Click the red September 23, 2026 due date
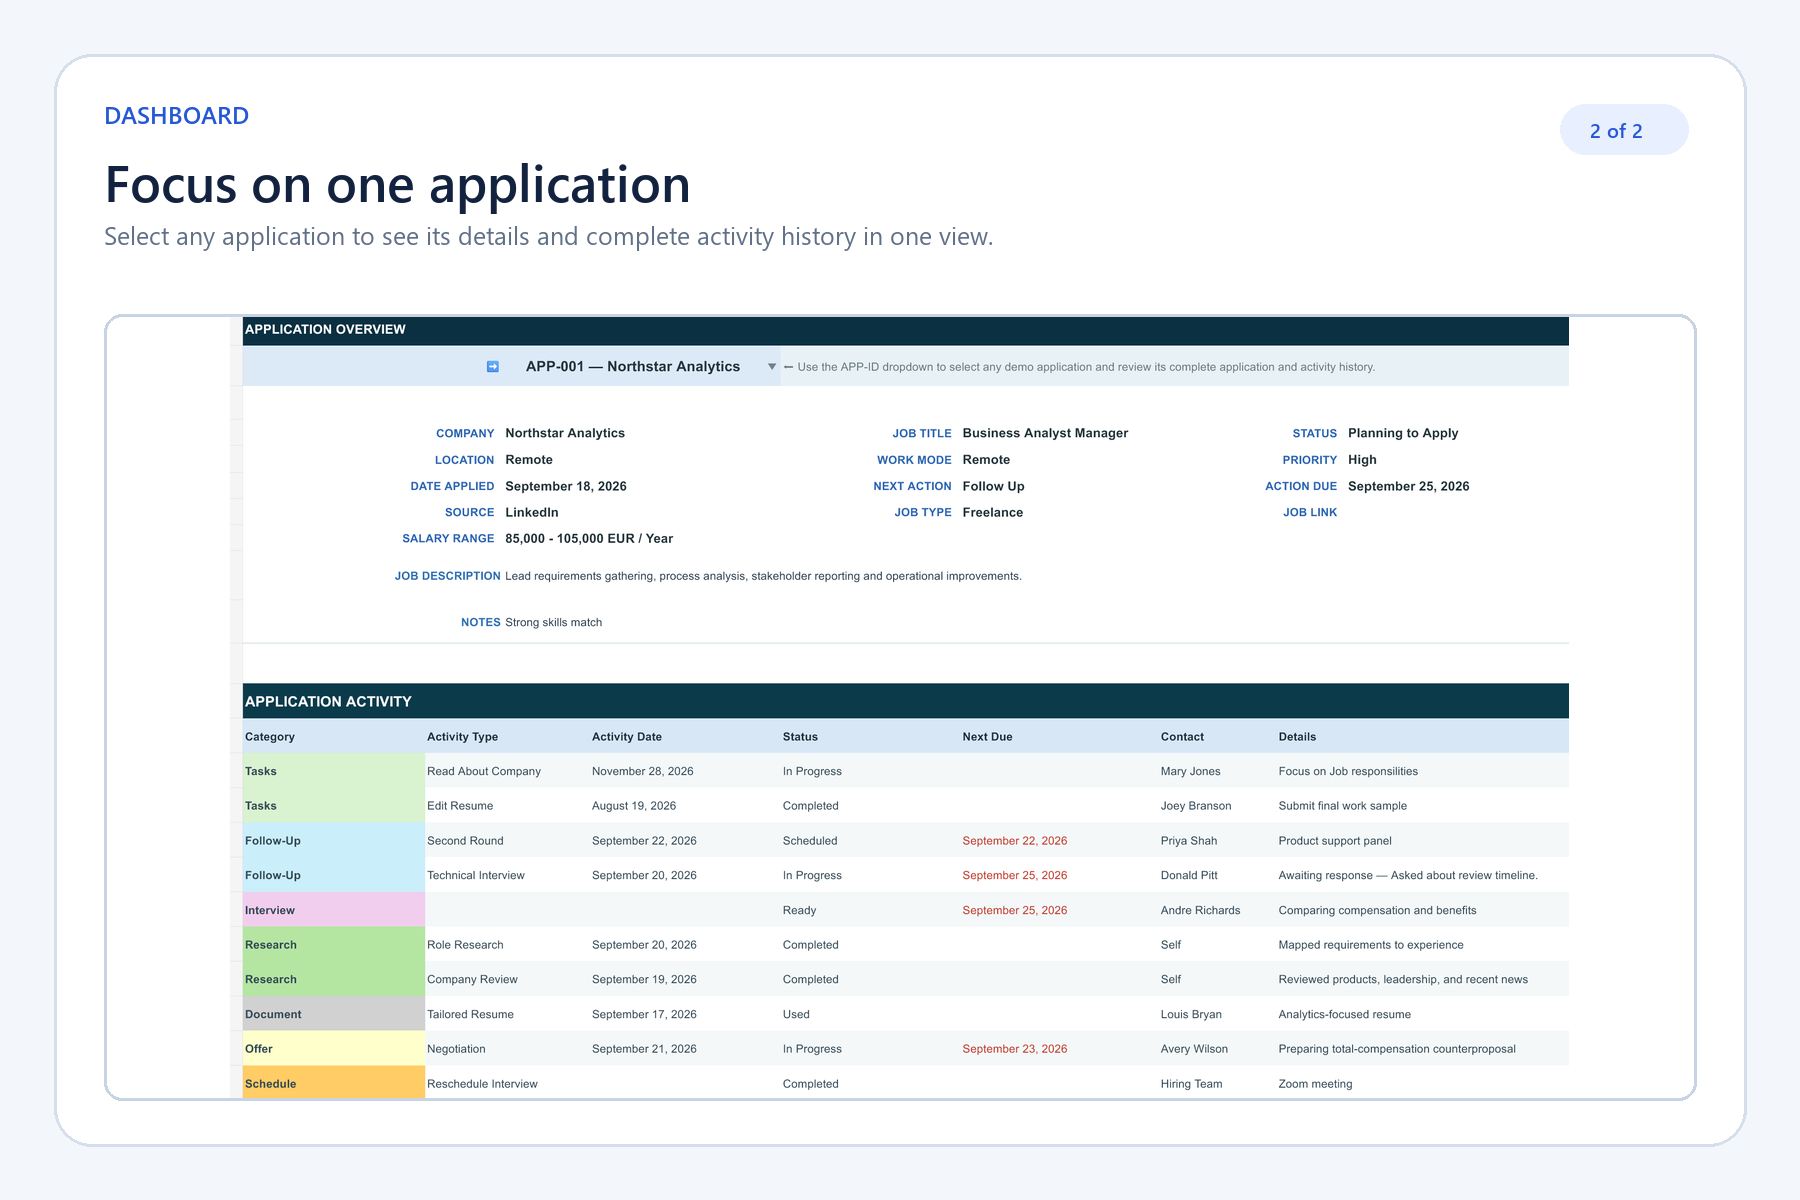 [x=1015, y=1049]
